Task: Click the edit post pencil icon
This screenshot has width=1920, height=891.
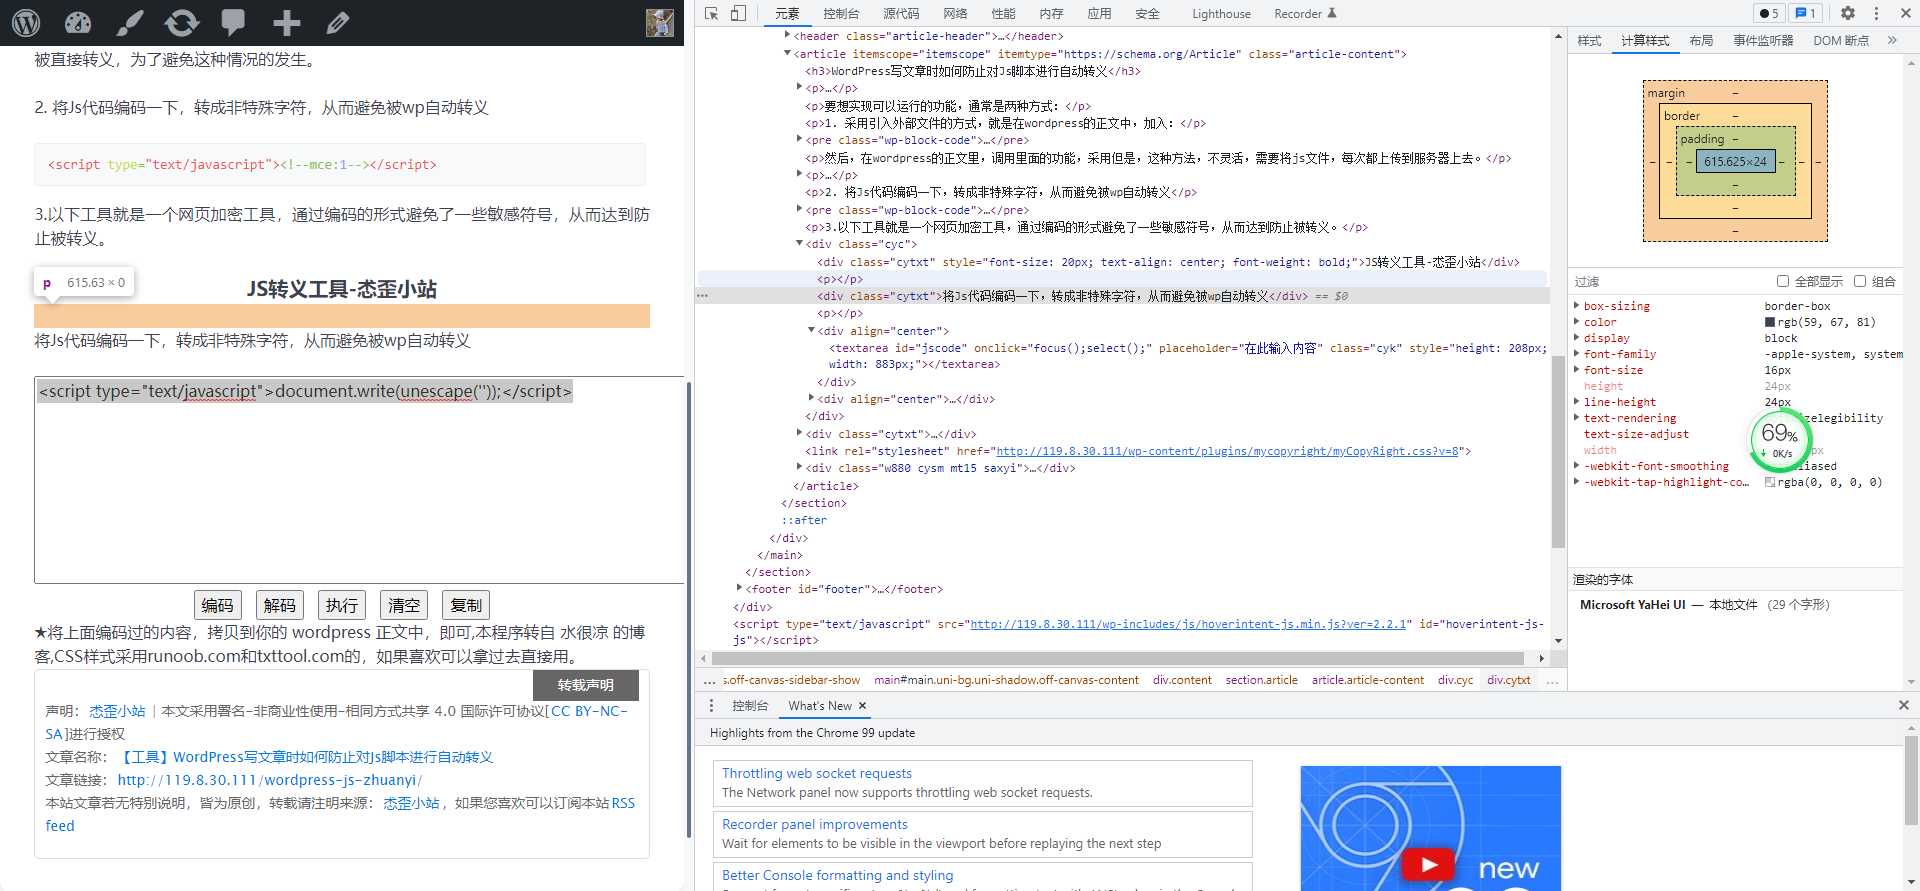Action: point(338,22)
